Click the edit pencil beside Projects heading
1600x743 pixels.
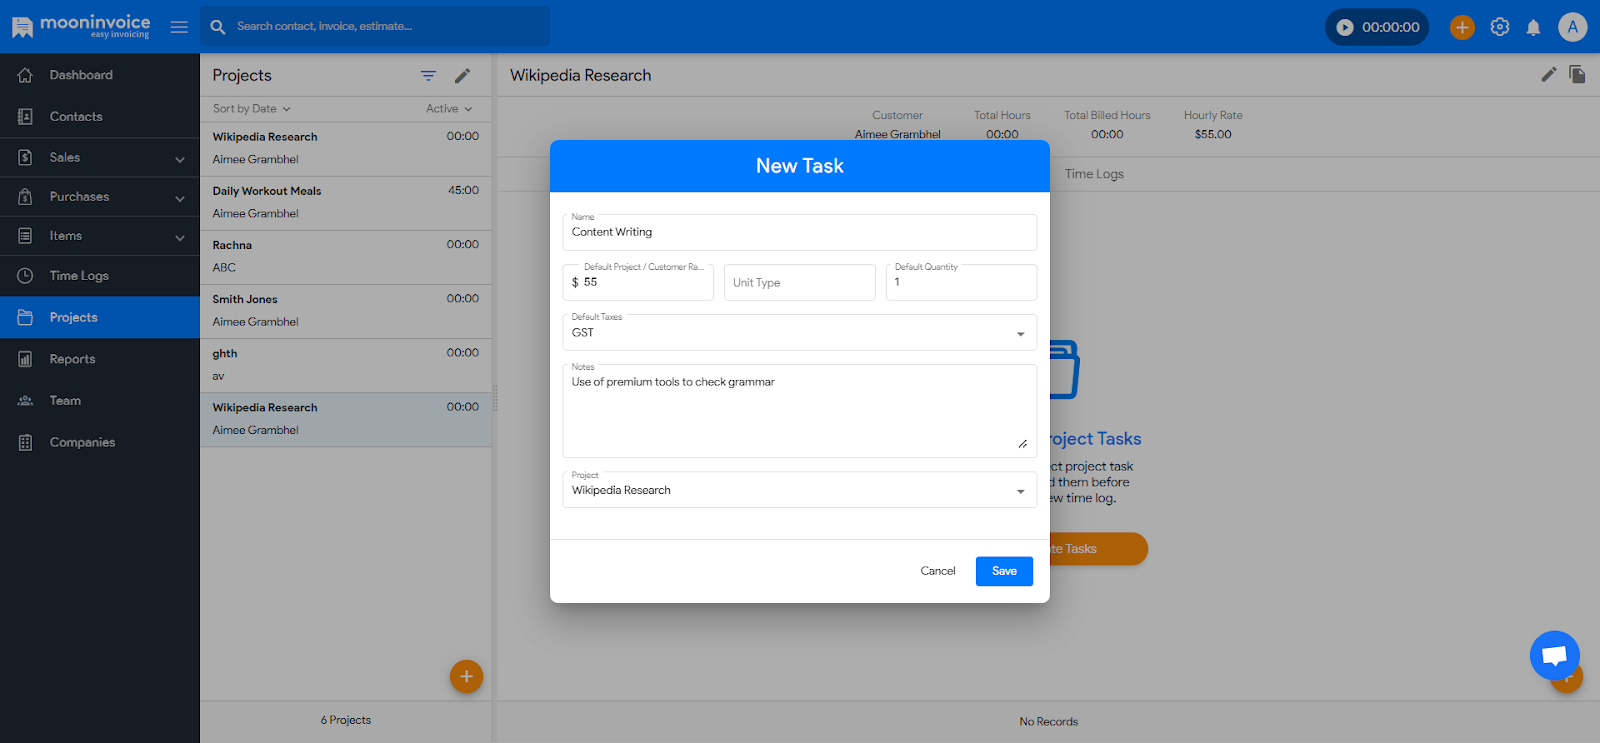coord(462,76)
